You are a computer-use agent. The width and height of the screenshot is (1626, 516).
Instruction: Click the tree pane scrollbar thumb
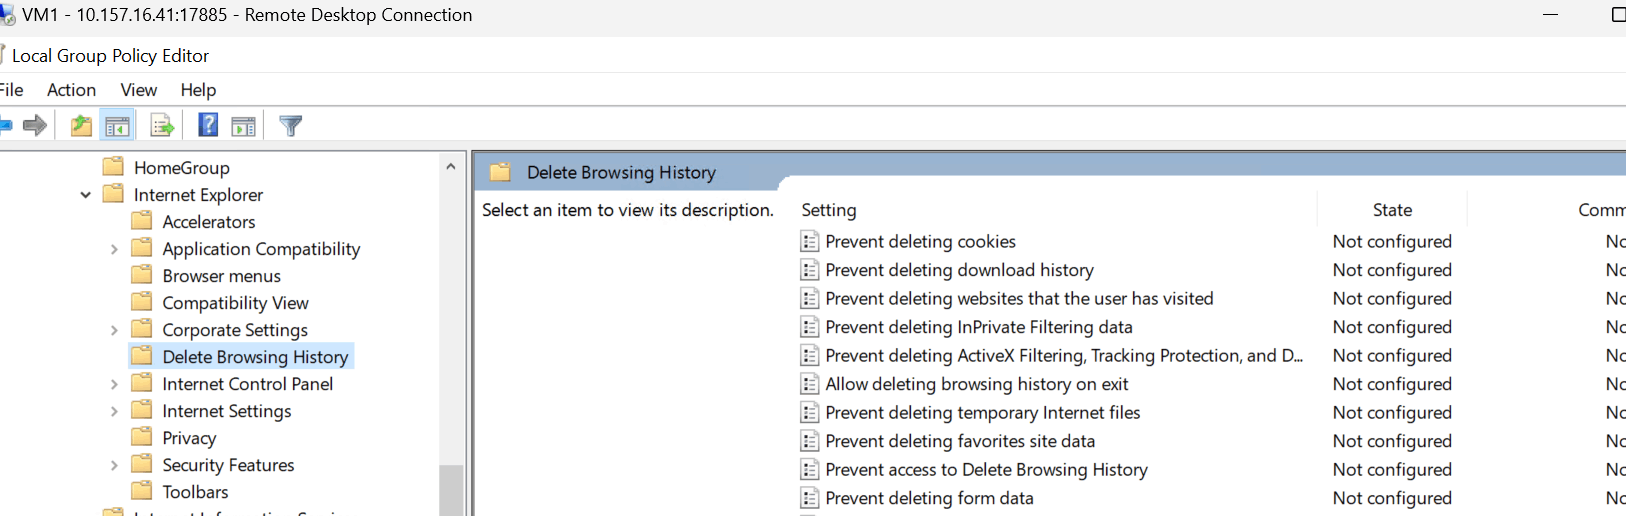pyautogui.click(x=451, y=491)
